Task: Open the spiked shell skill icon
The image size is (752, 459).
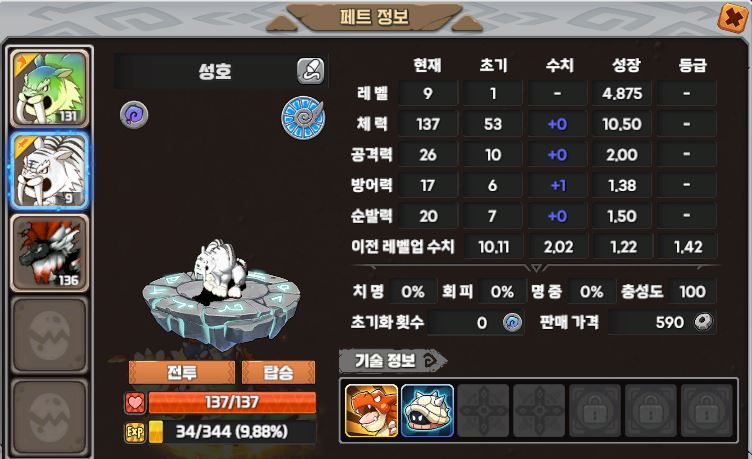Action: (427, 410)
